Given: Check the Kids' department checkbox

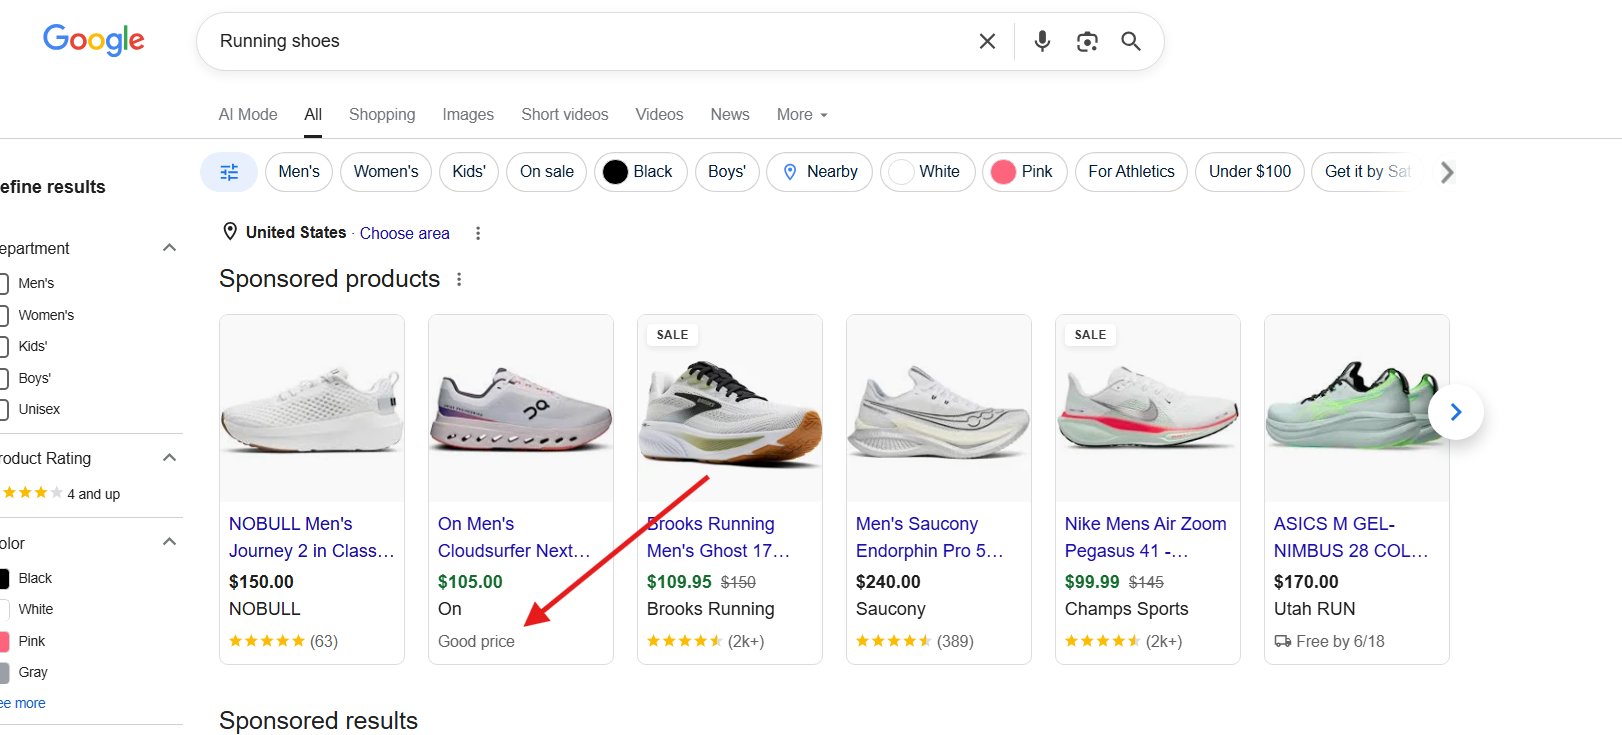Looking at the screenshot, I should (x=3, y=347).
